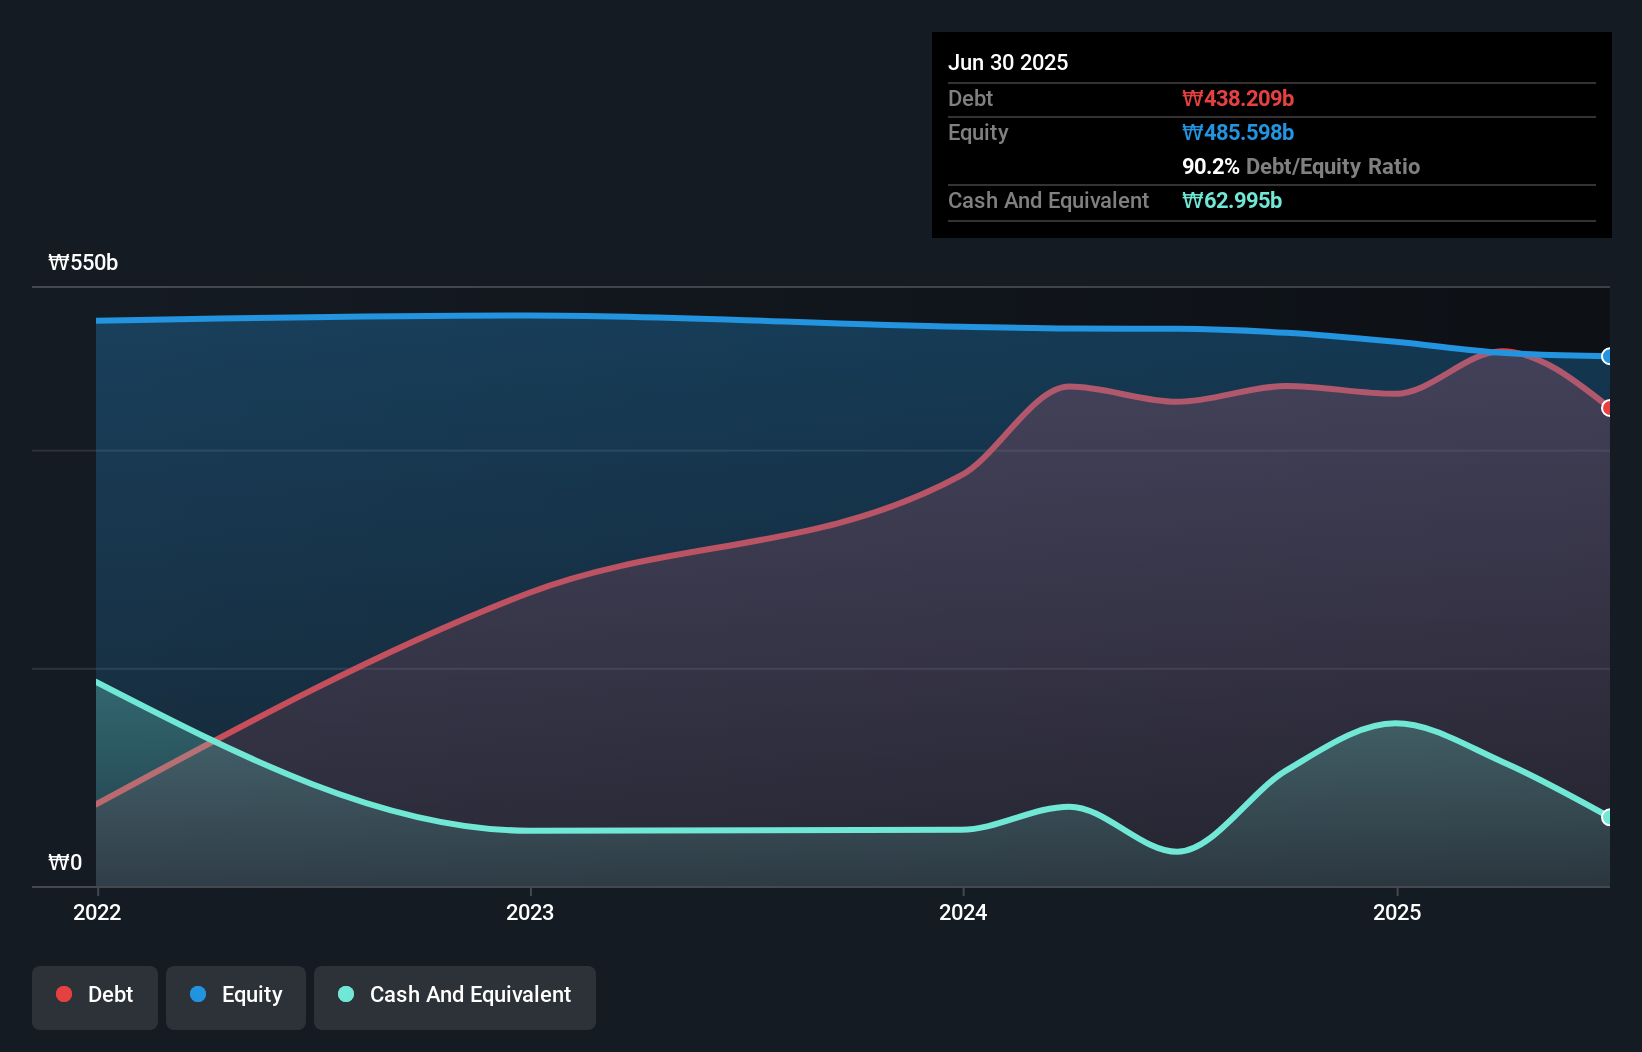Click the 2023 axis label

point(530,912)
